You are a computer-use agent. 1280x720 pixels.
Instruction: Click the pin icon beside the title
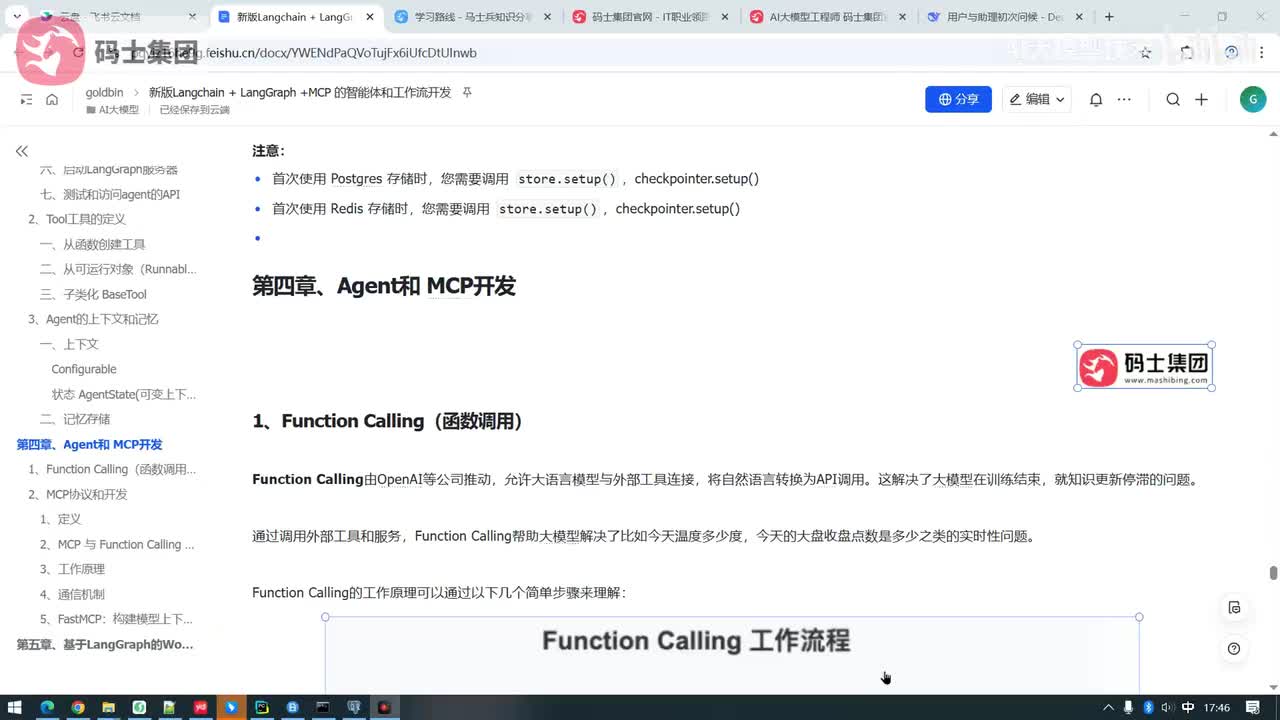click(x=466, y=92)
